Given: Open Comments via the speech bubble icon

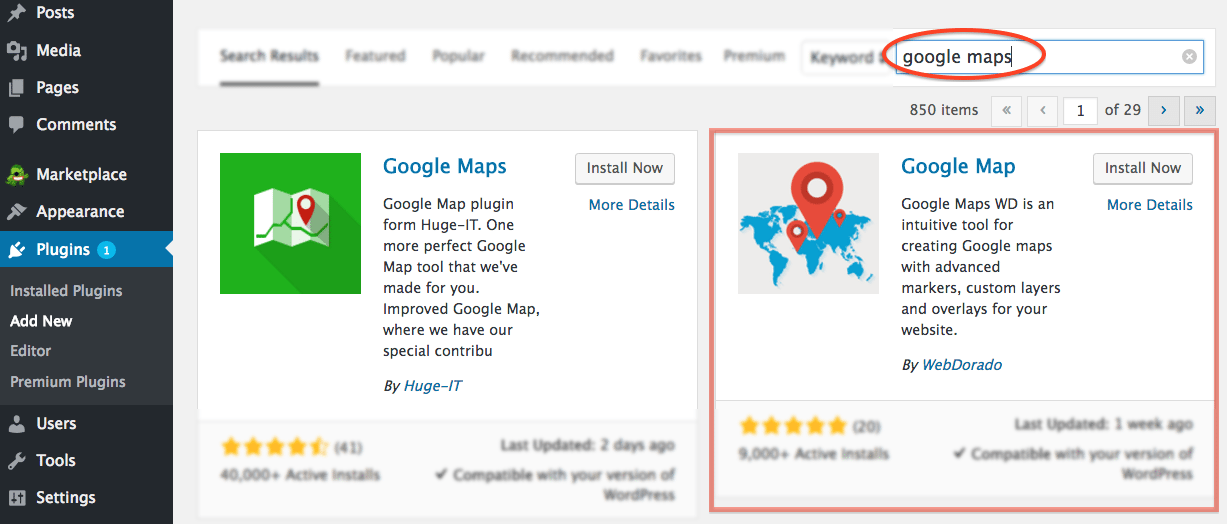Looking at the screenshot, I should 16,125.
